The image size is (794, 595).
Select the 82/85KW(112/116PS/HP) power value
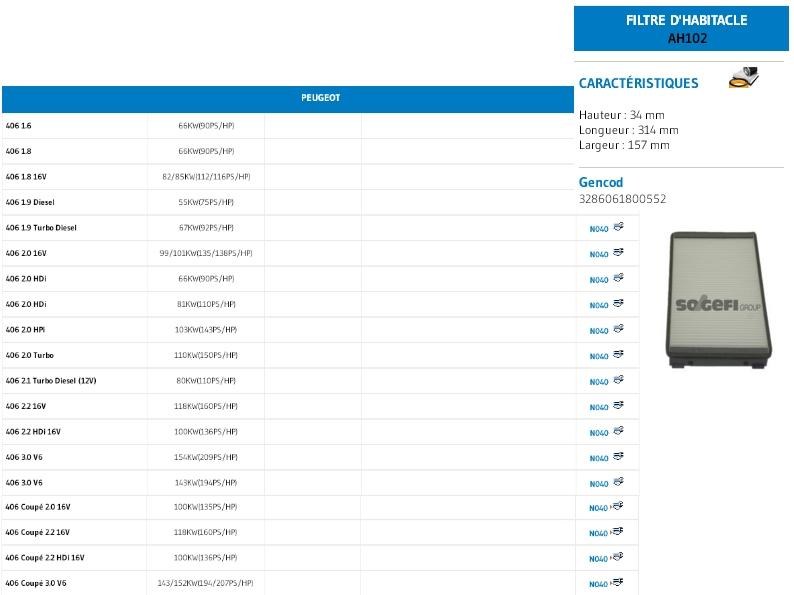tap(206, 177)
